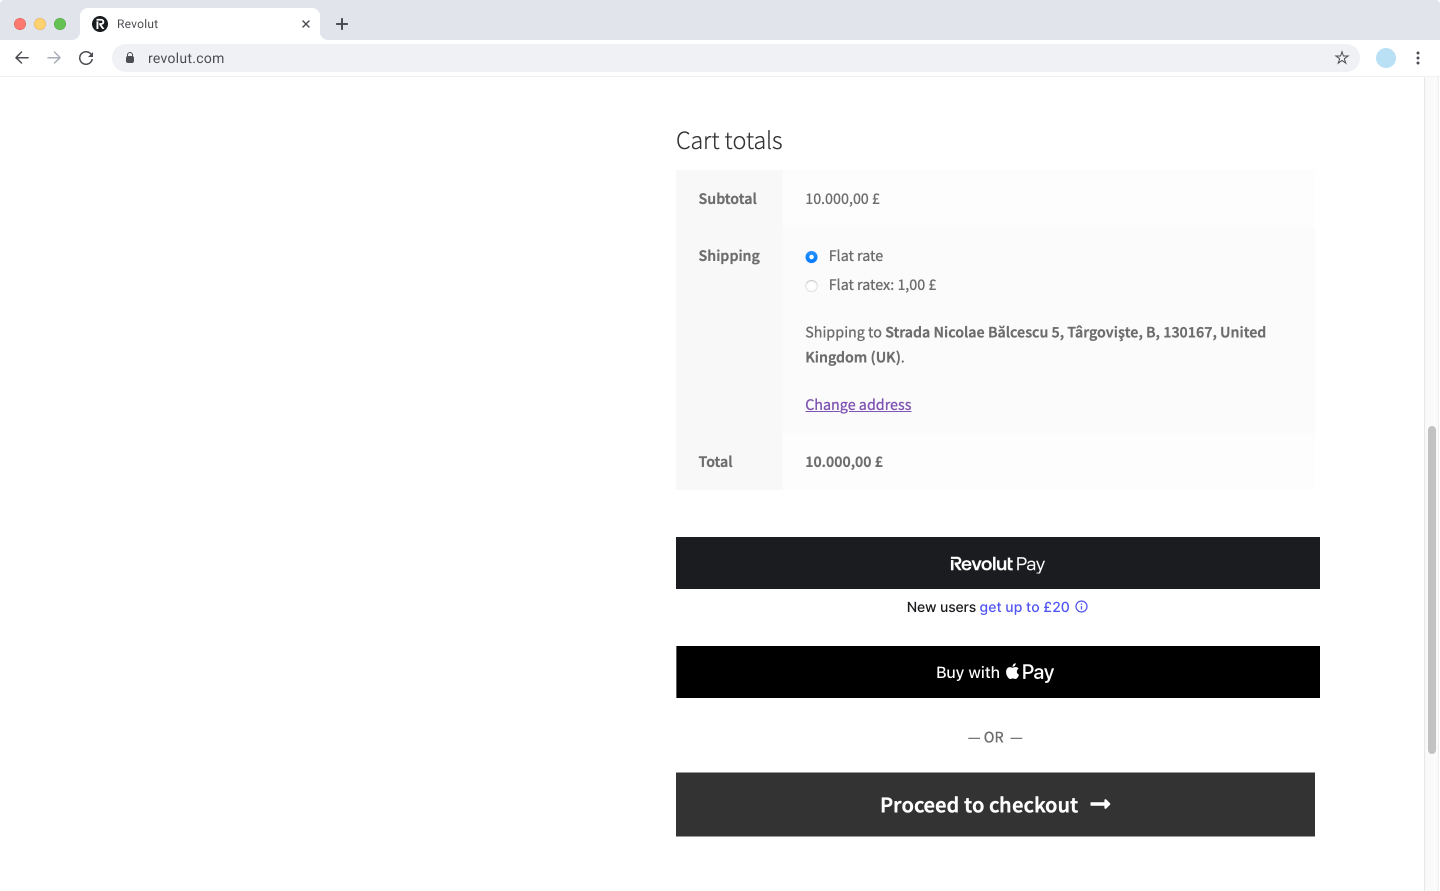This screenshot has height=891, width=1440.
Task: Click the revolut.com address bar
Action: click(x=735, y=58)
